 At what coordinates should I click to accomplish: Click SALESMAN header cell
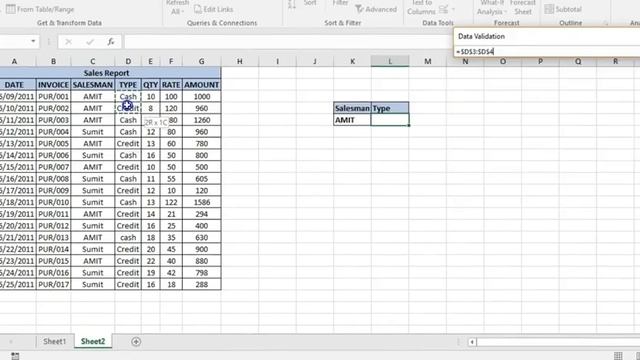click(93, 85)
